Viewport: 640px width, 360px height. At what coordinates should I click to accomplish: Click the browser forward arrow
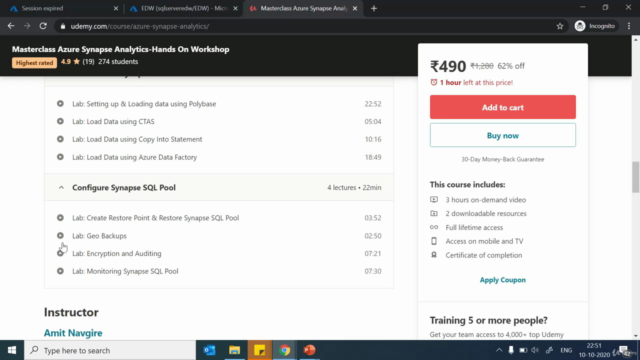click(27, 26)
